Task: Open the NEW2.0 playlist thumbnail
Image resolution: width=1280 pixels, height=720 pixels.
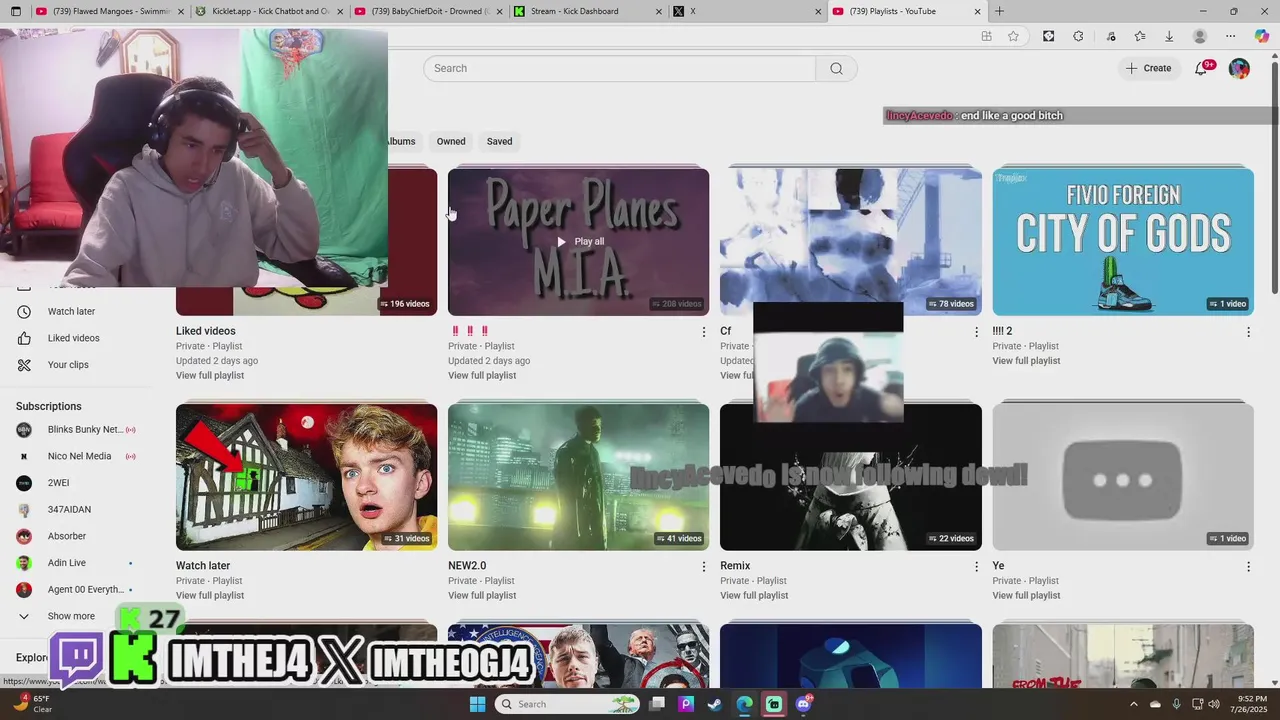Action: point(578,477)
